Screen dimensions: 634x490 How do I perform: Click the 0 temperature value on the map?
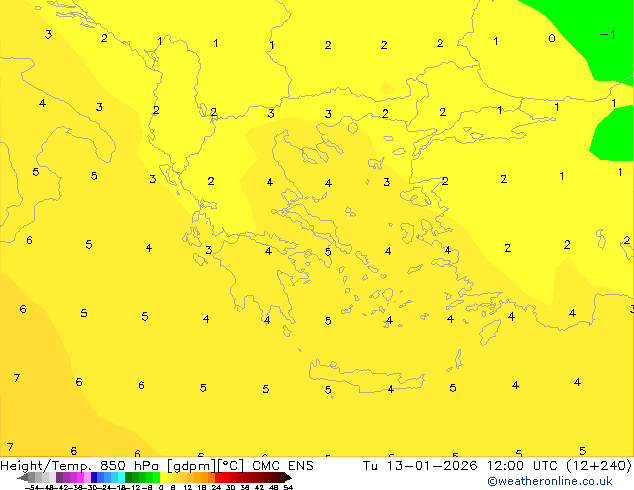552,39
